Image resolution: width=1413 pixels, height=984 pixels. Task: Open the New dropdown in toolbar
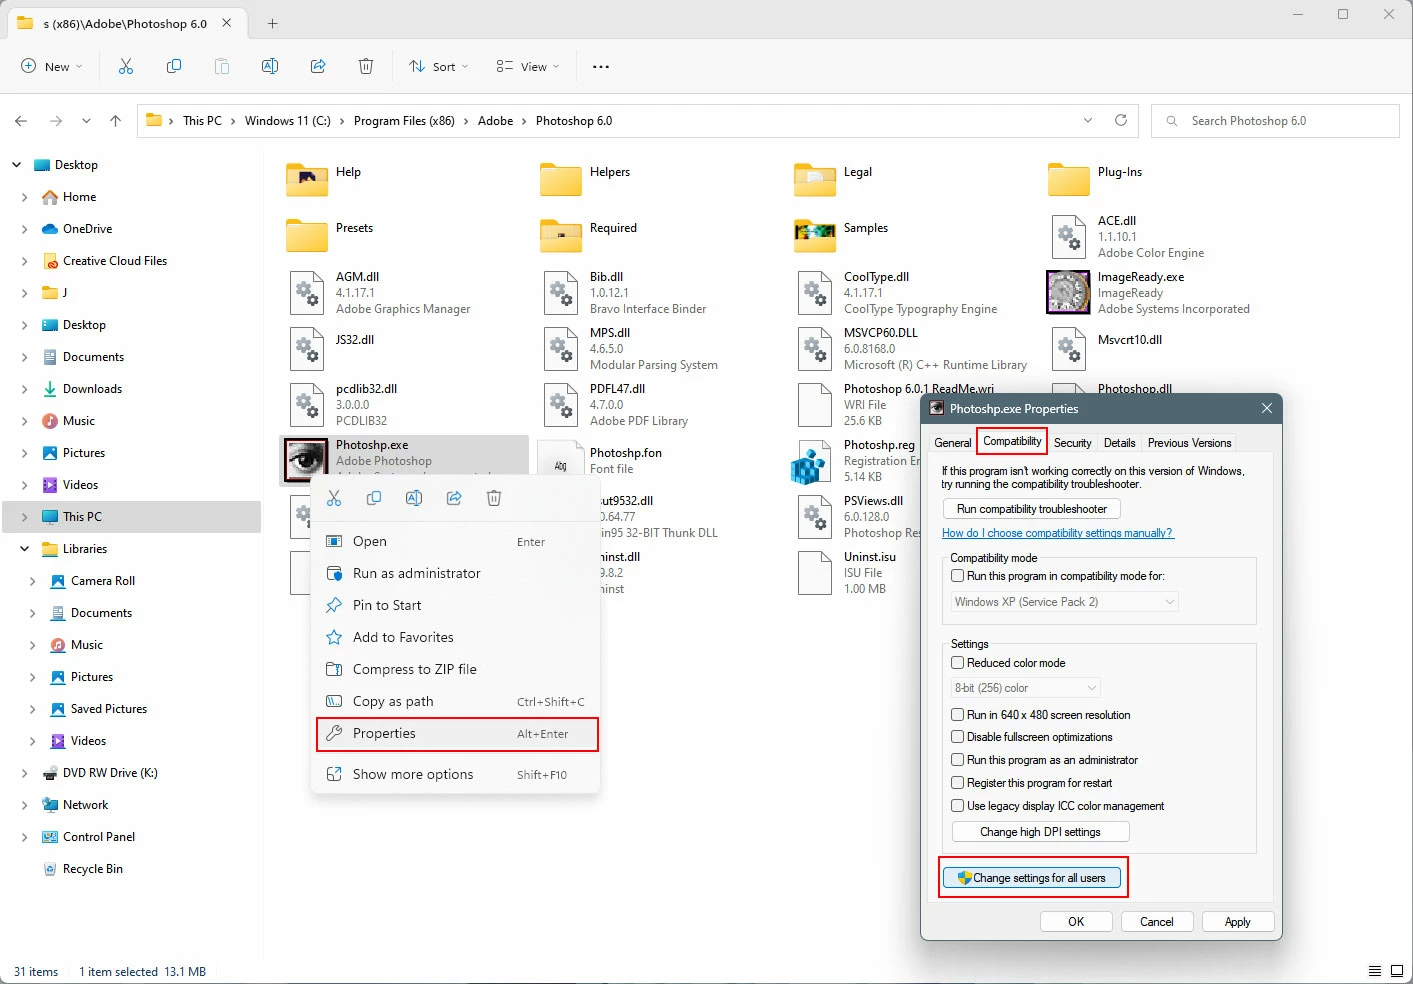pos(51,67)
